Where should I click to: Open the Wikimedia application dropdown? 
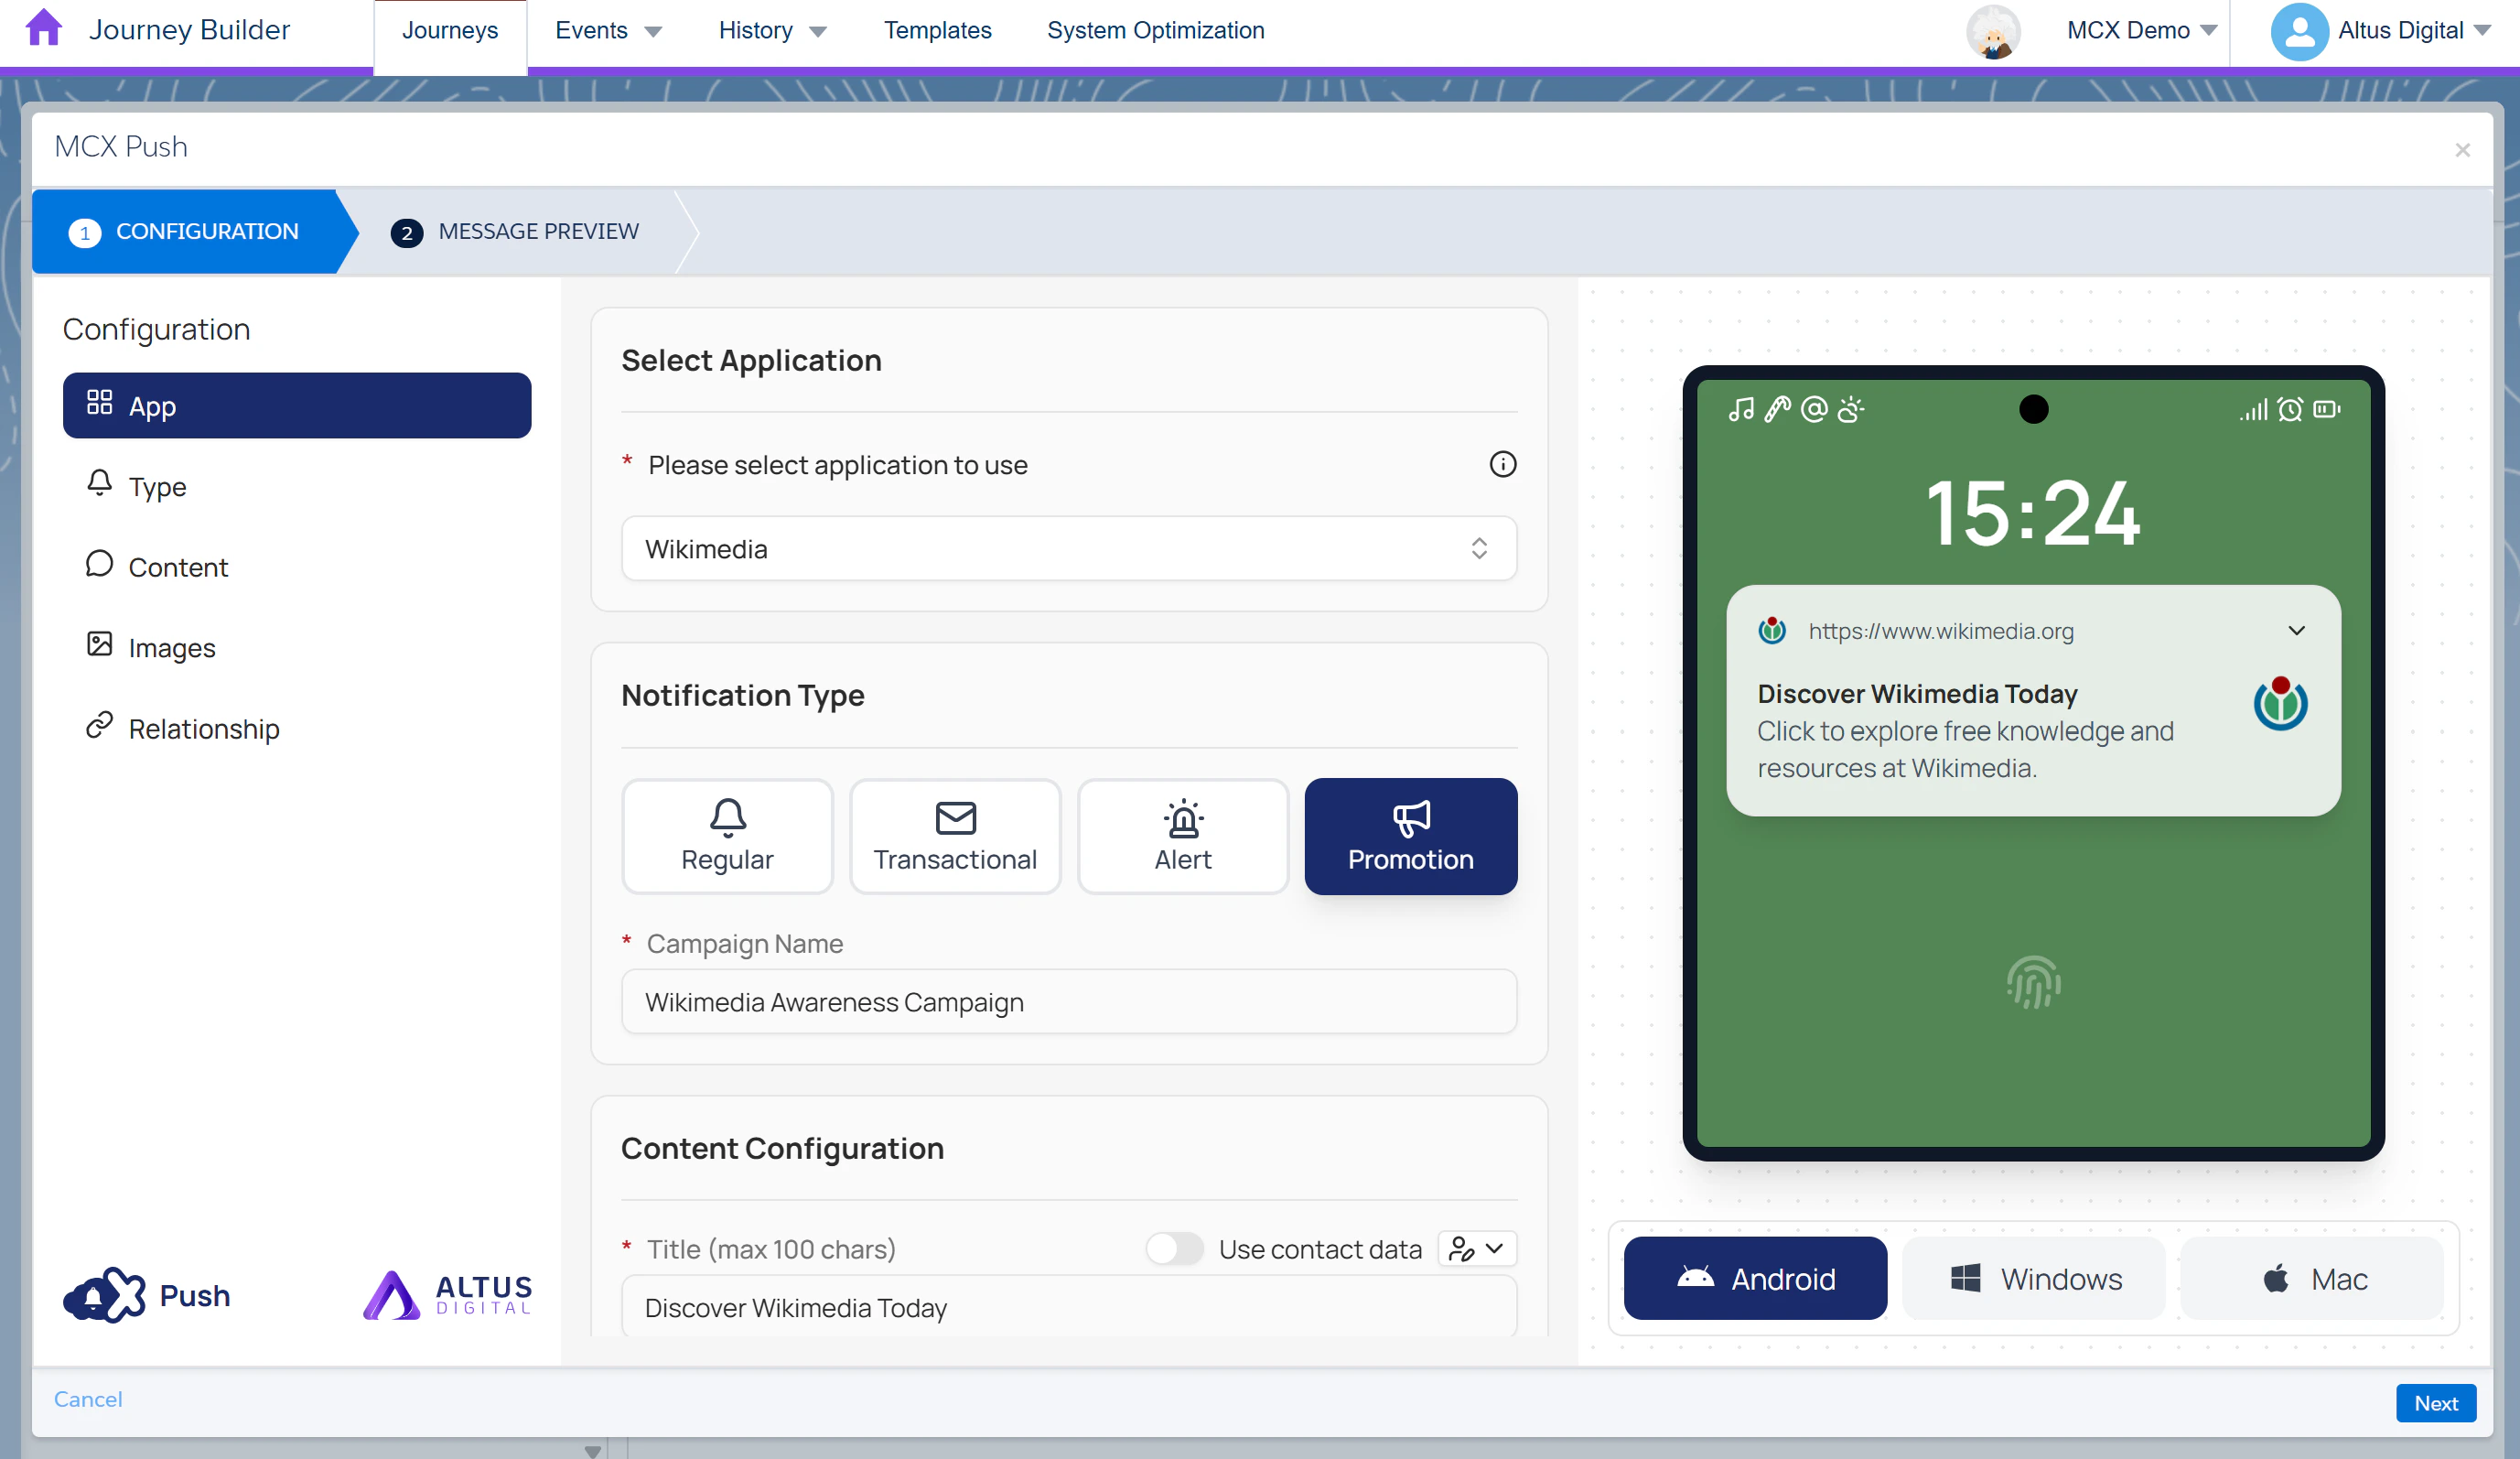pyautogui.click(x=1069, y=549)
